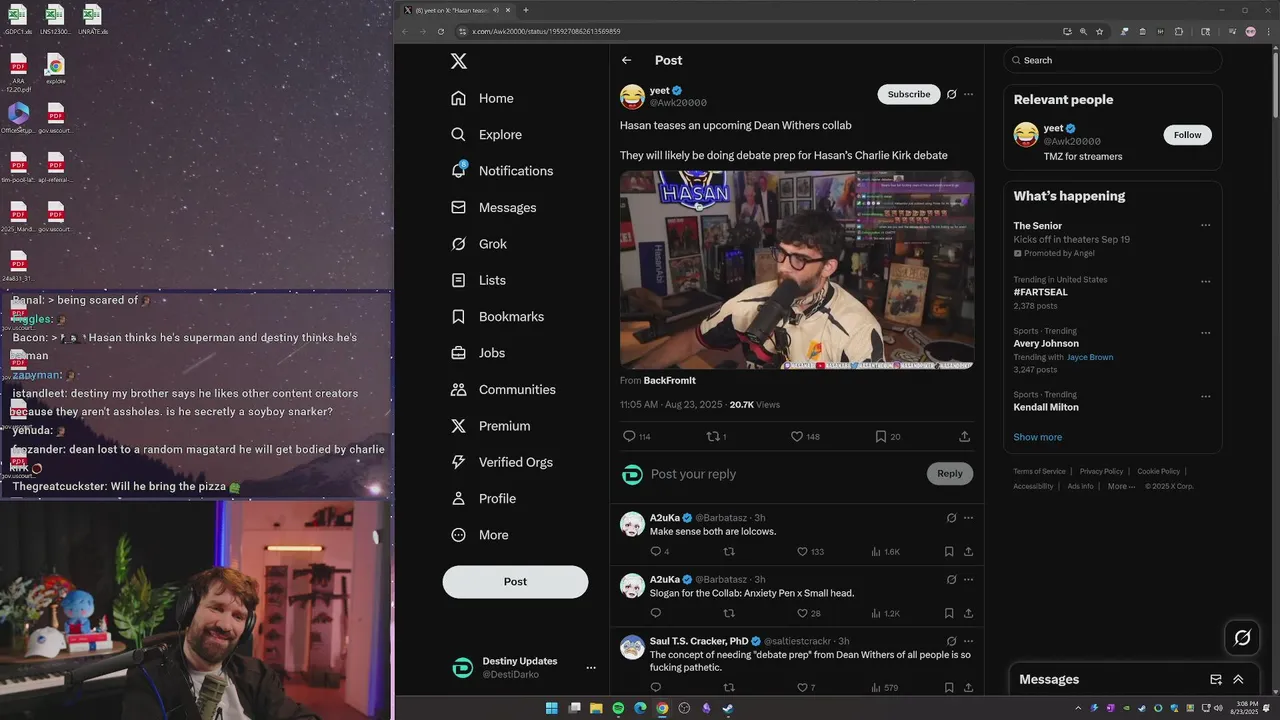Click the Grok icon beside Subscribe
Image resolution: width=1280 pixels, height=720 pixels.
coord(952,94)
